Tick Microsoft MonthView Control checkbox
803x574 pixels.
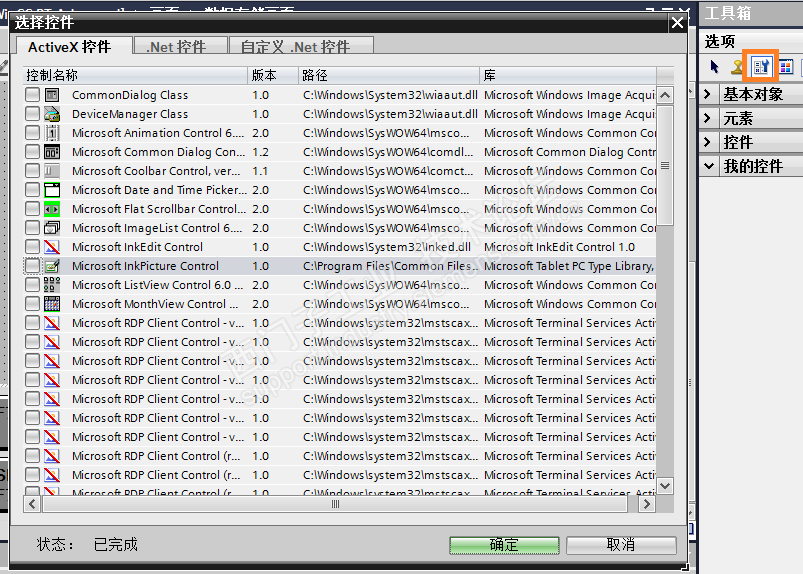[32, 304]
